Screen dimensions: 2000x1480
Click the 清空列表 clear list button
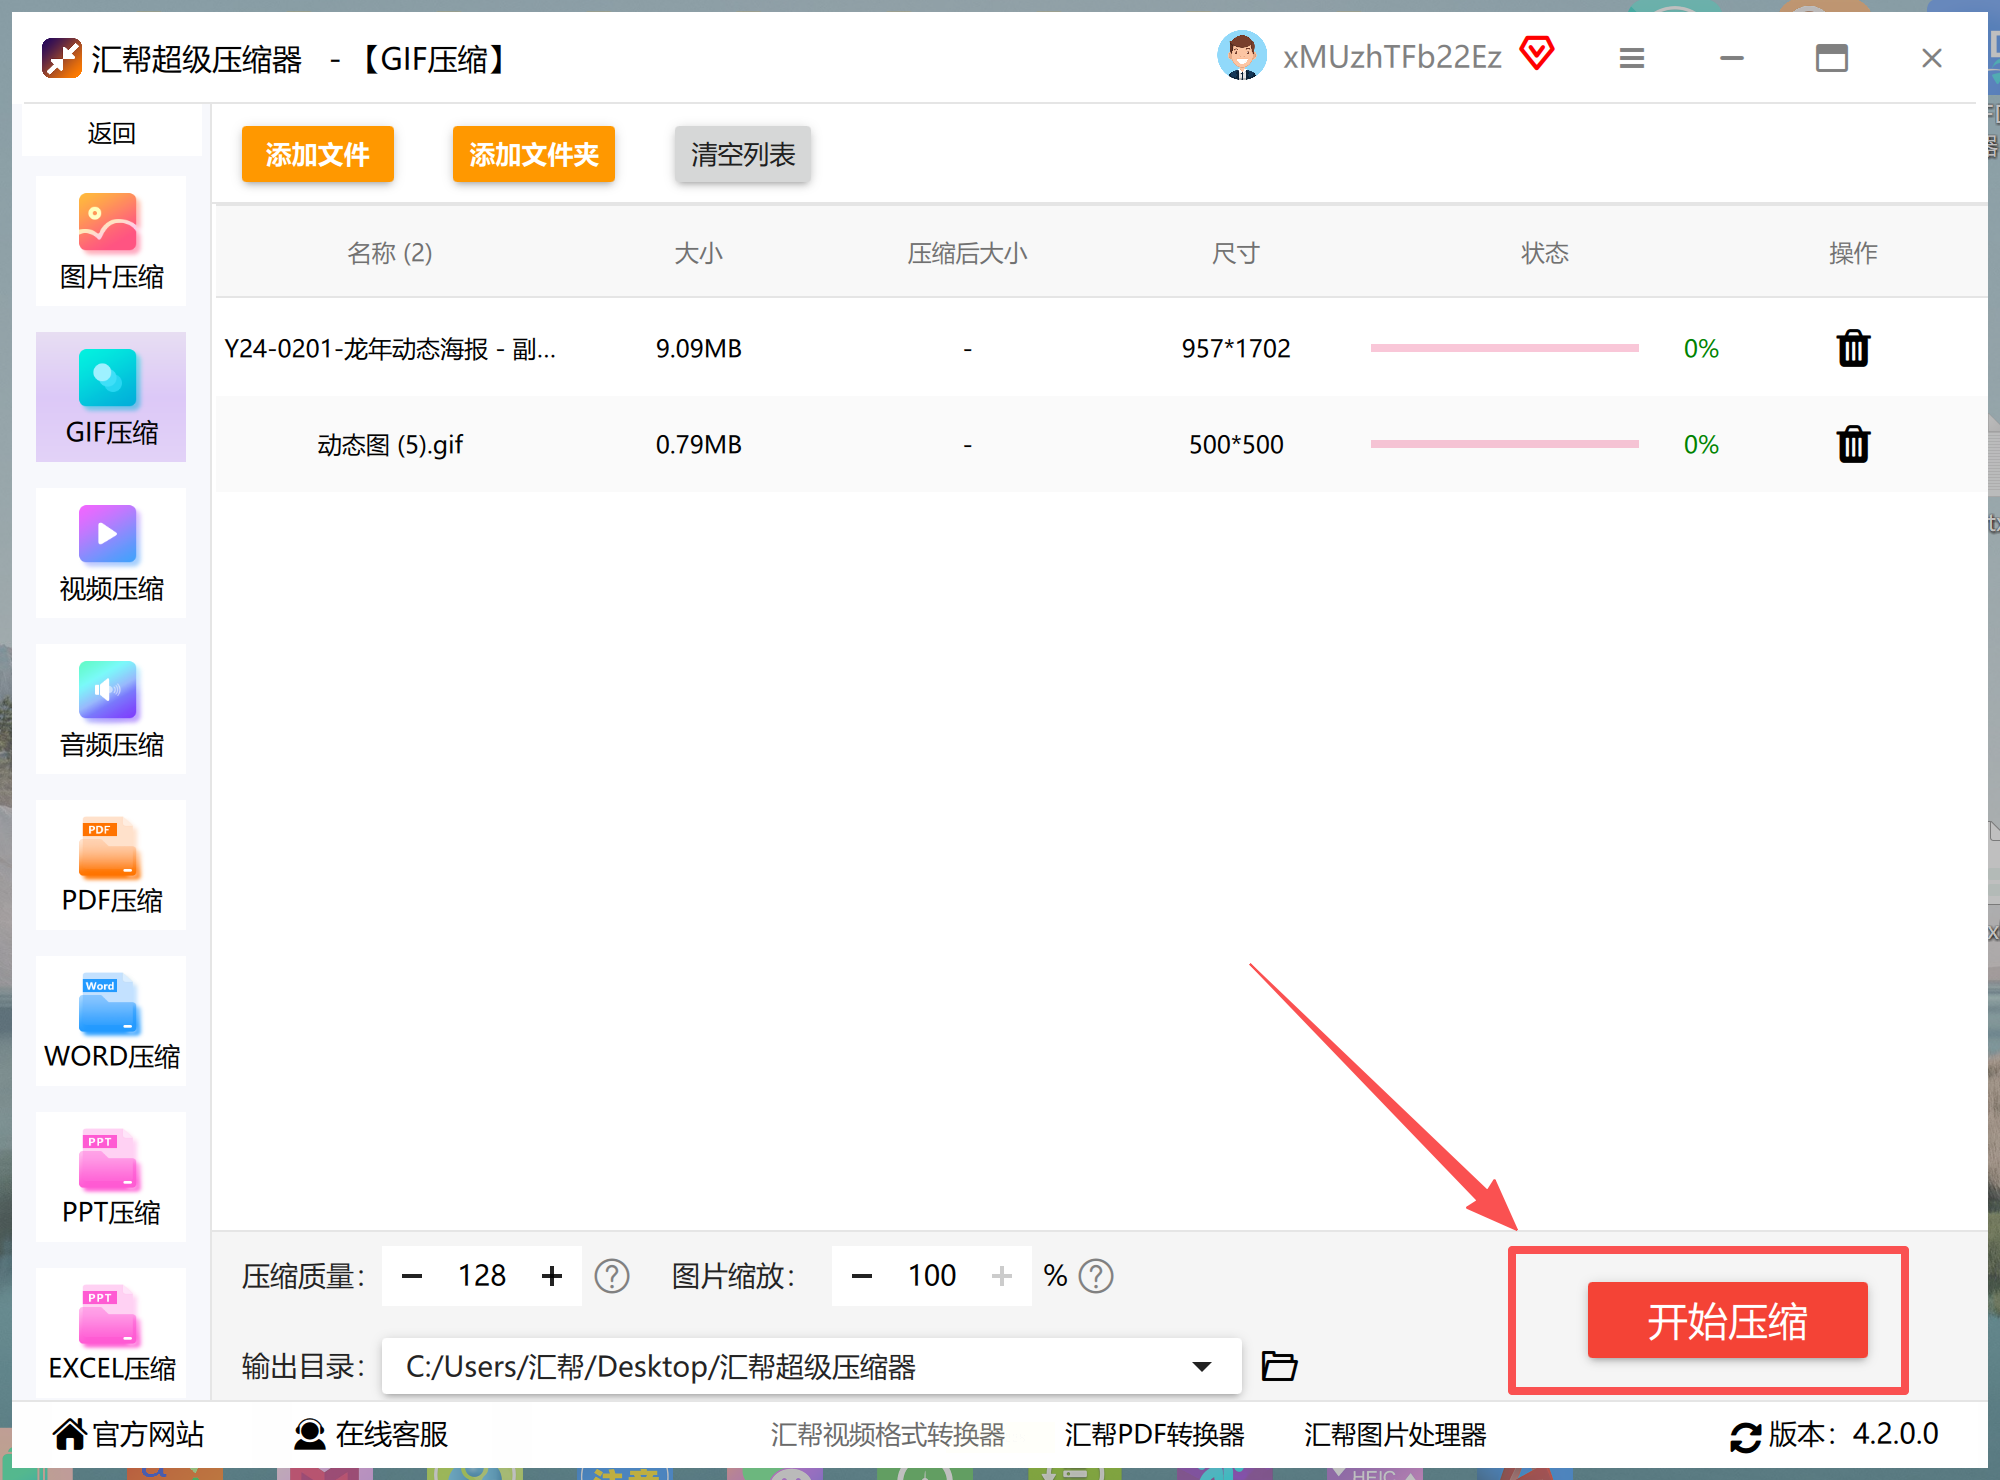tap(742, 154)
